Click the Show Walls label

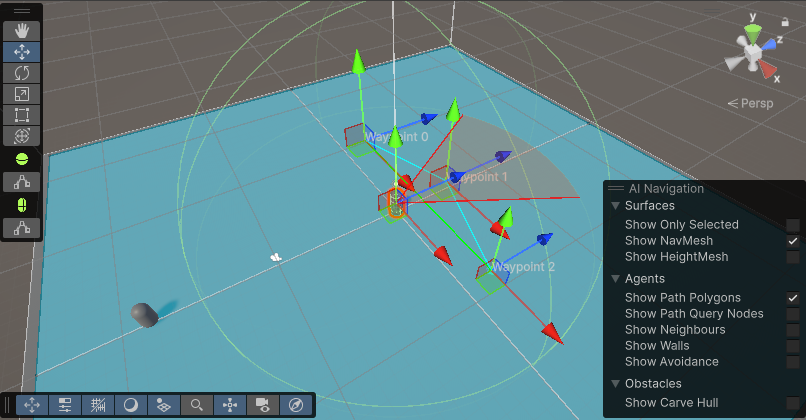(x=657, y=345)
